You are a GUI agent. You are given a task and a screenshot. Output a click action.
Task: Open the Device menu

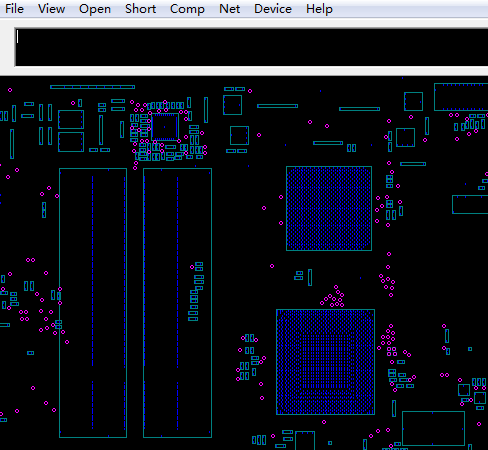(273, 9)
